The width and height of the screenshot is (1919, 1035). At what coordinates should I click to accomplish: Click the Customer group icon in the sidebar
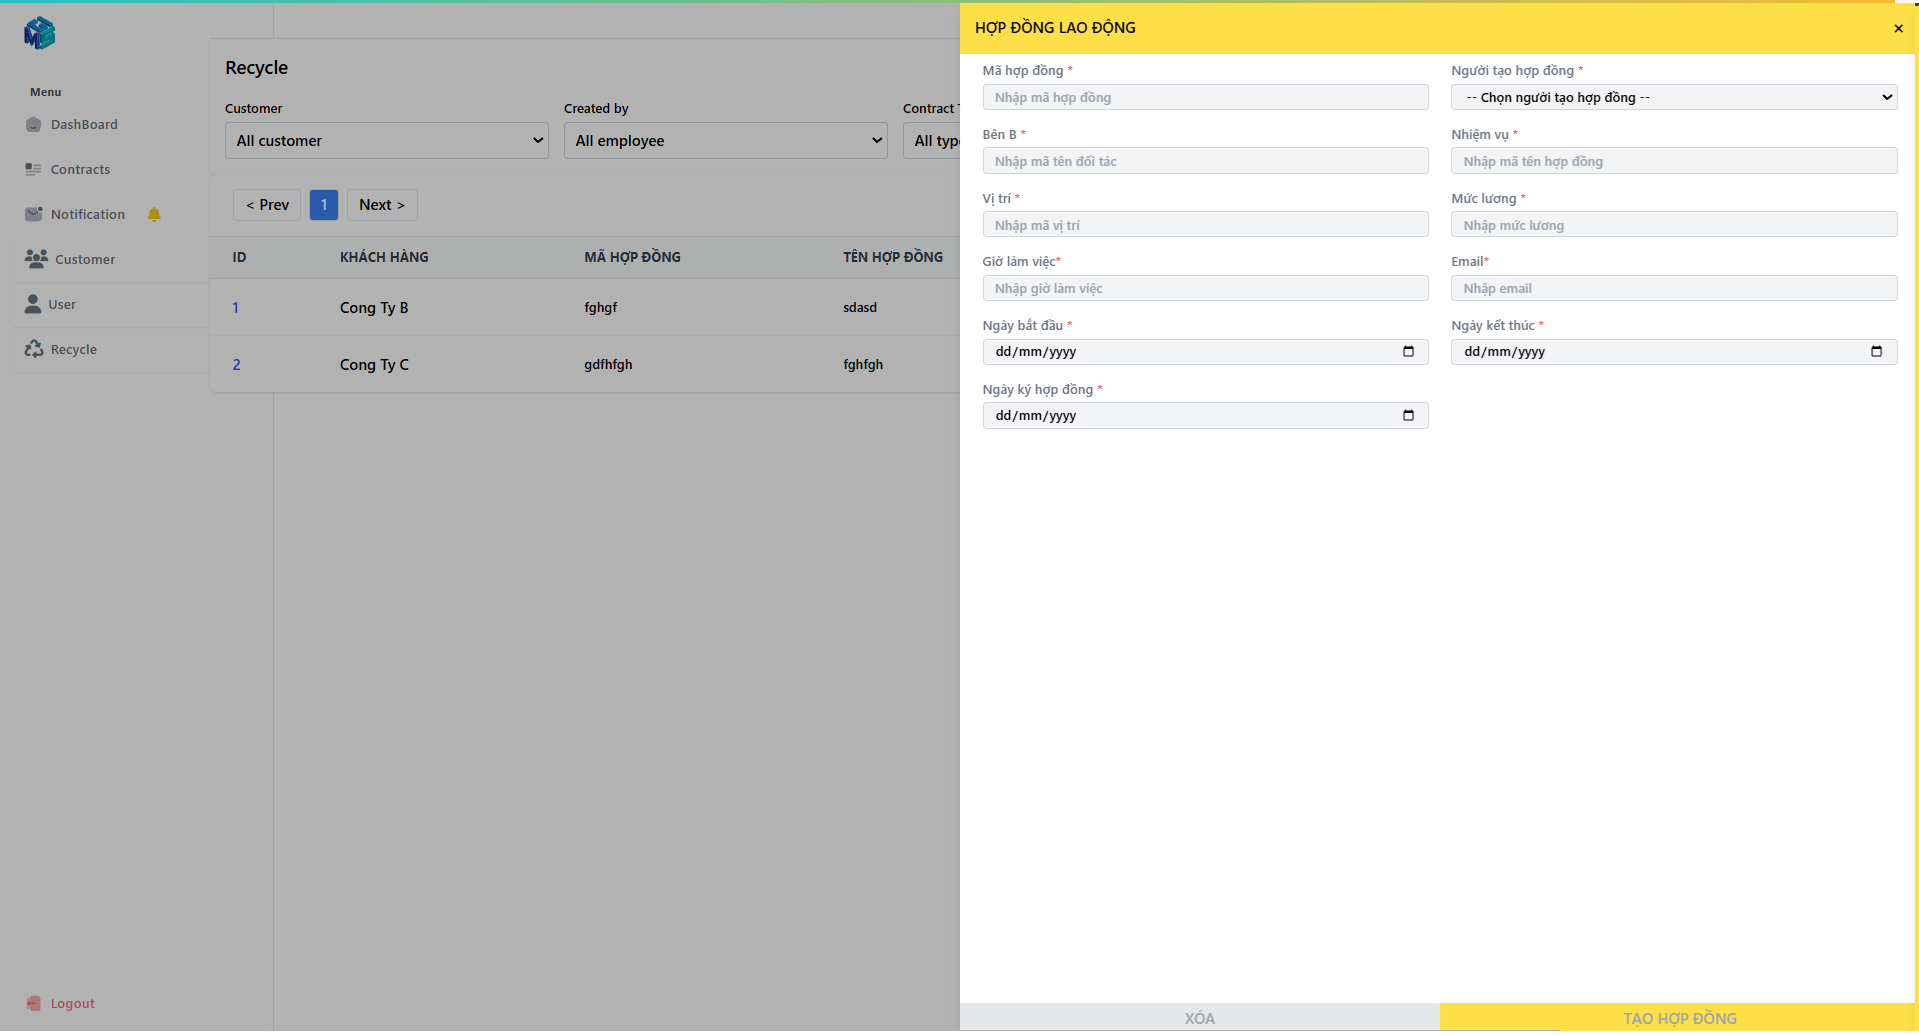click(x=36, y=259)
